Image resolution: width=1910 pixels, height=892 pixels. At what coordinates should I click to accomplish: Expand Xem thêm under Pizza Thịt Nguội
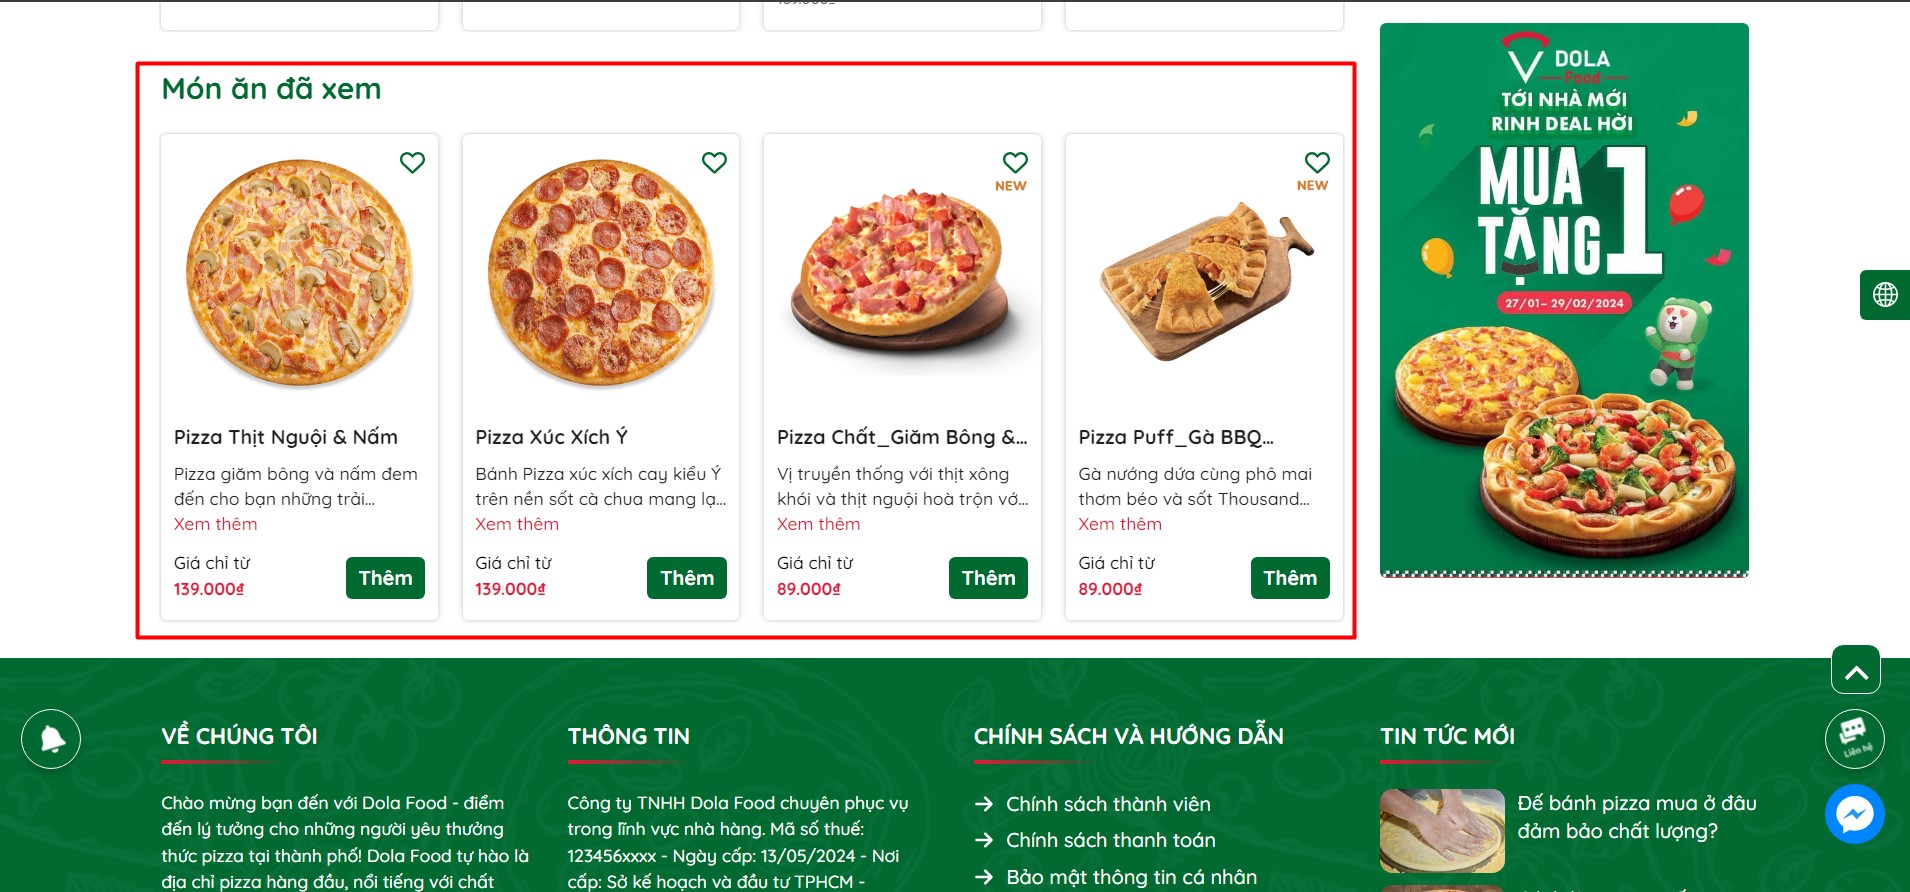coord(215,524)
